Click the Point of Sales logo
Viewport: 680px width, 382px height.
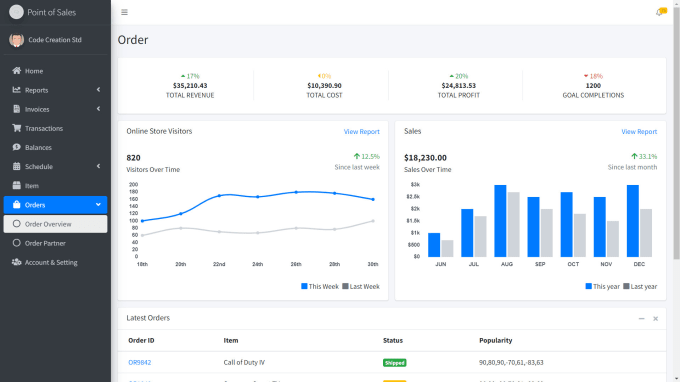tap(16, 12)
